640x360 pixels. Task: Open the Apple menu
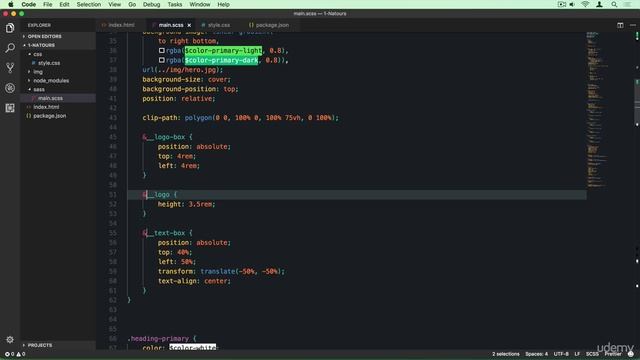pyautogui.click(x=11, y=4)
